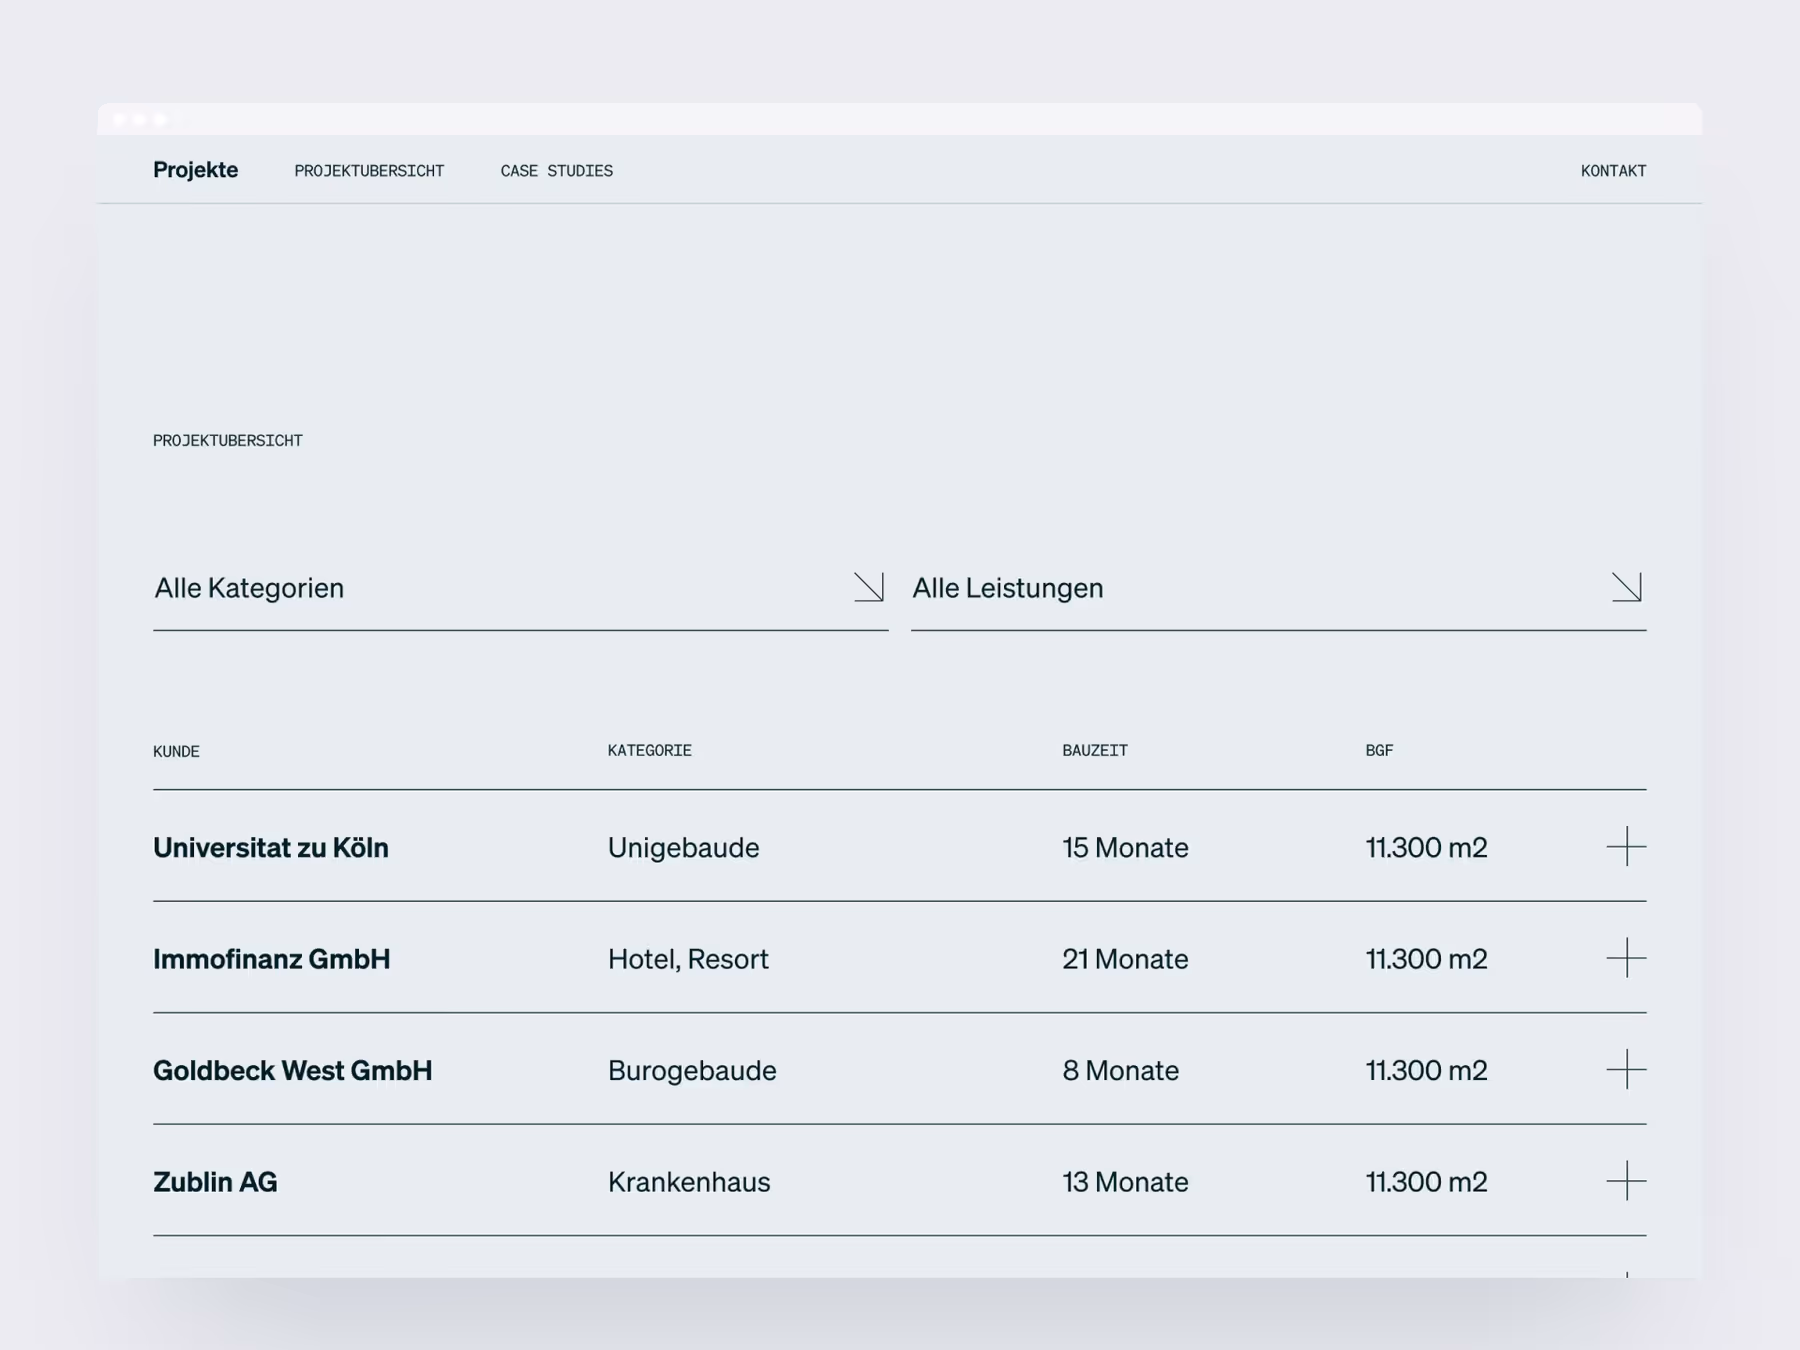Image resolution: width=1800 pixels, height=1350 pixels.
Task: Click the arrow icon beside Alle Leistungen
Action: (1626, 587)
